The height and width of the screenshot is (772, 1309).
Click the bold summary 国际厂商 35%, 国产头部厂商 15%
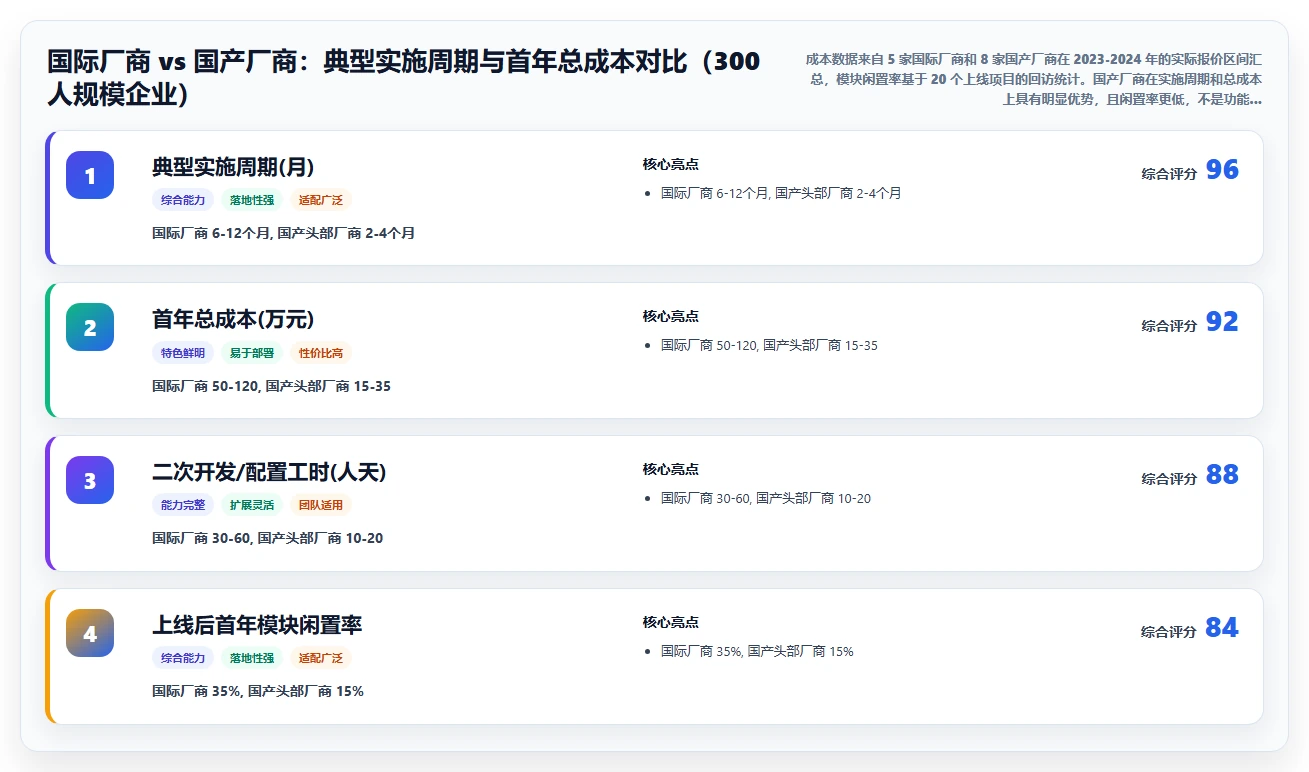258,691
